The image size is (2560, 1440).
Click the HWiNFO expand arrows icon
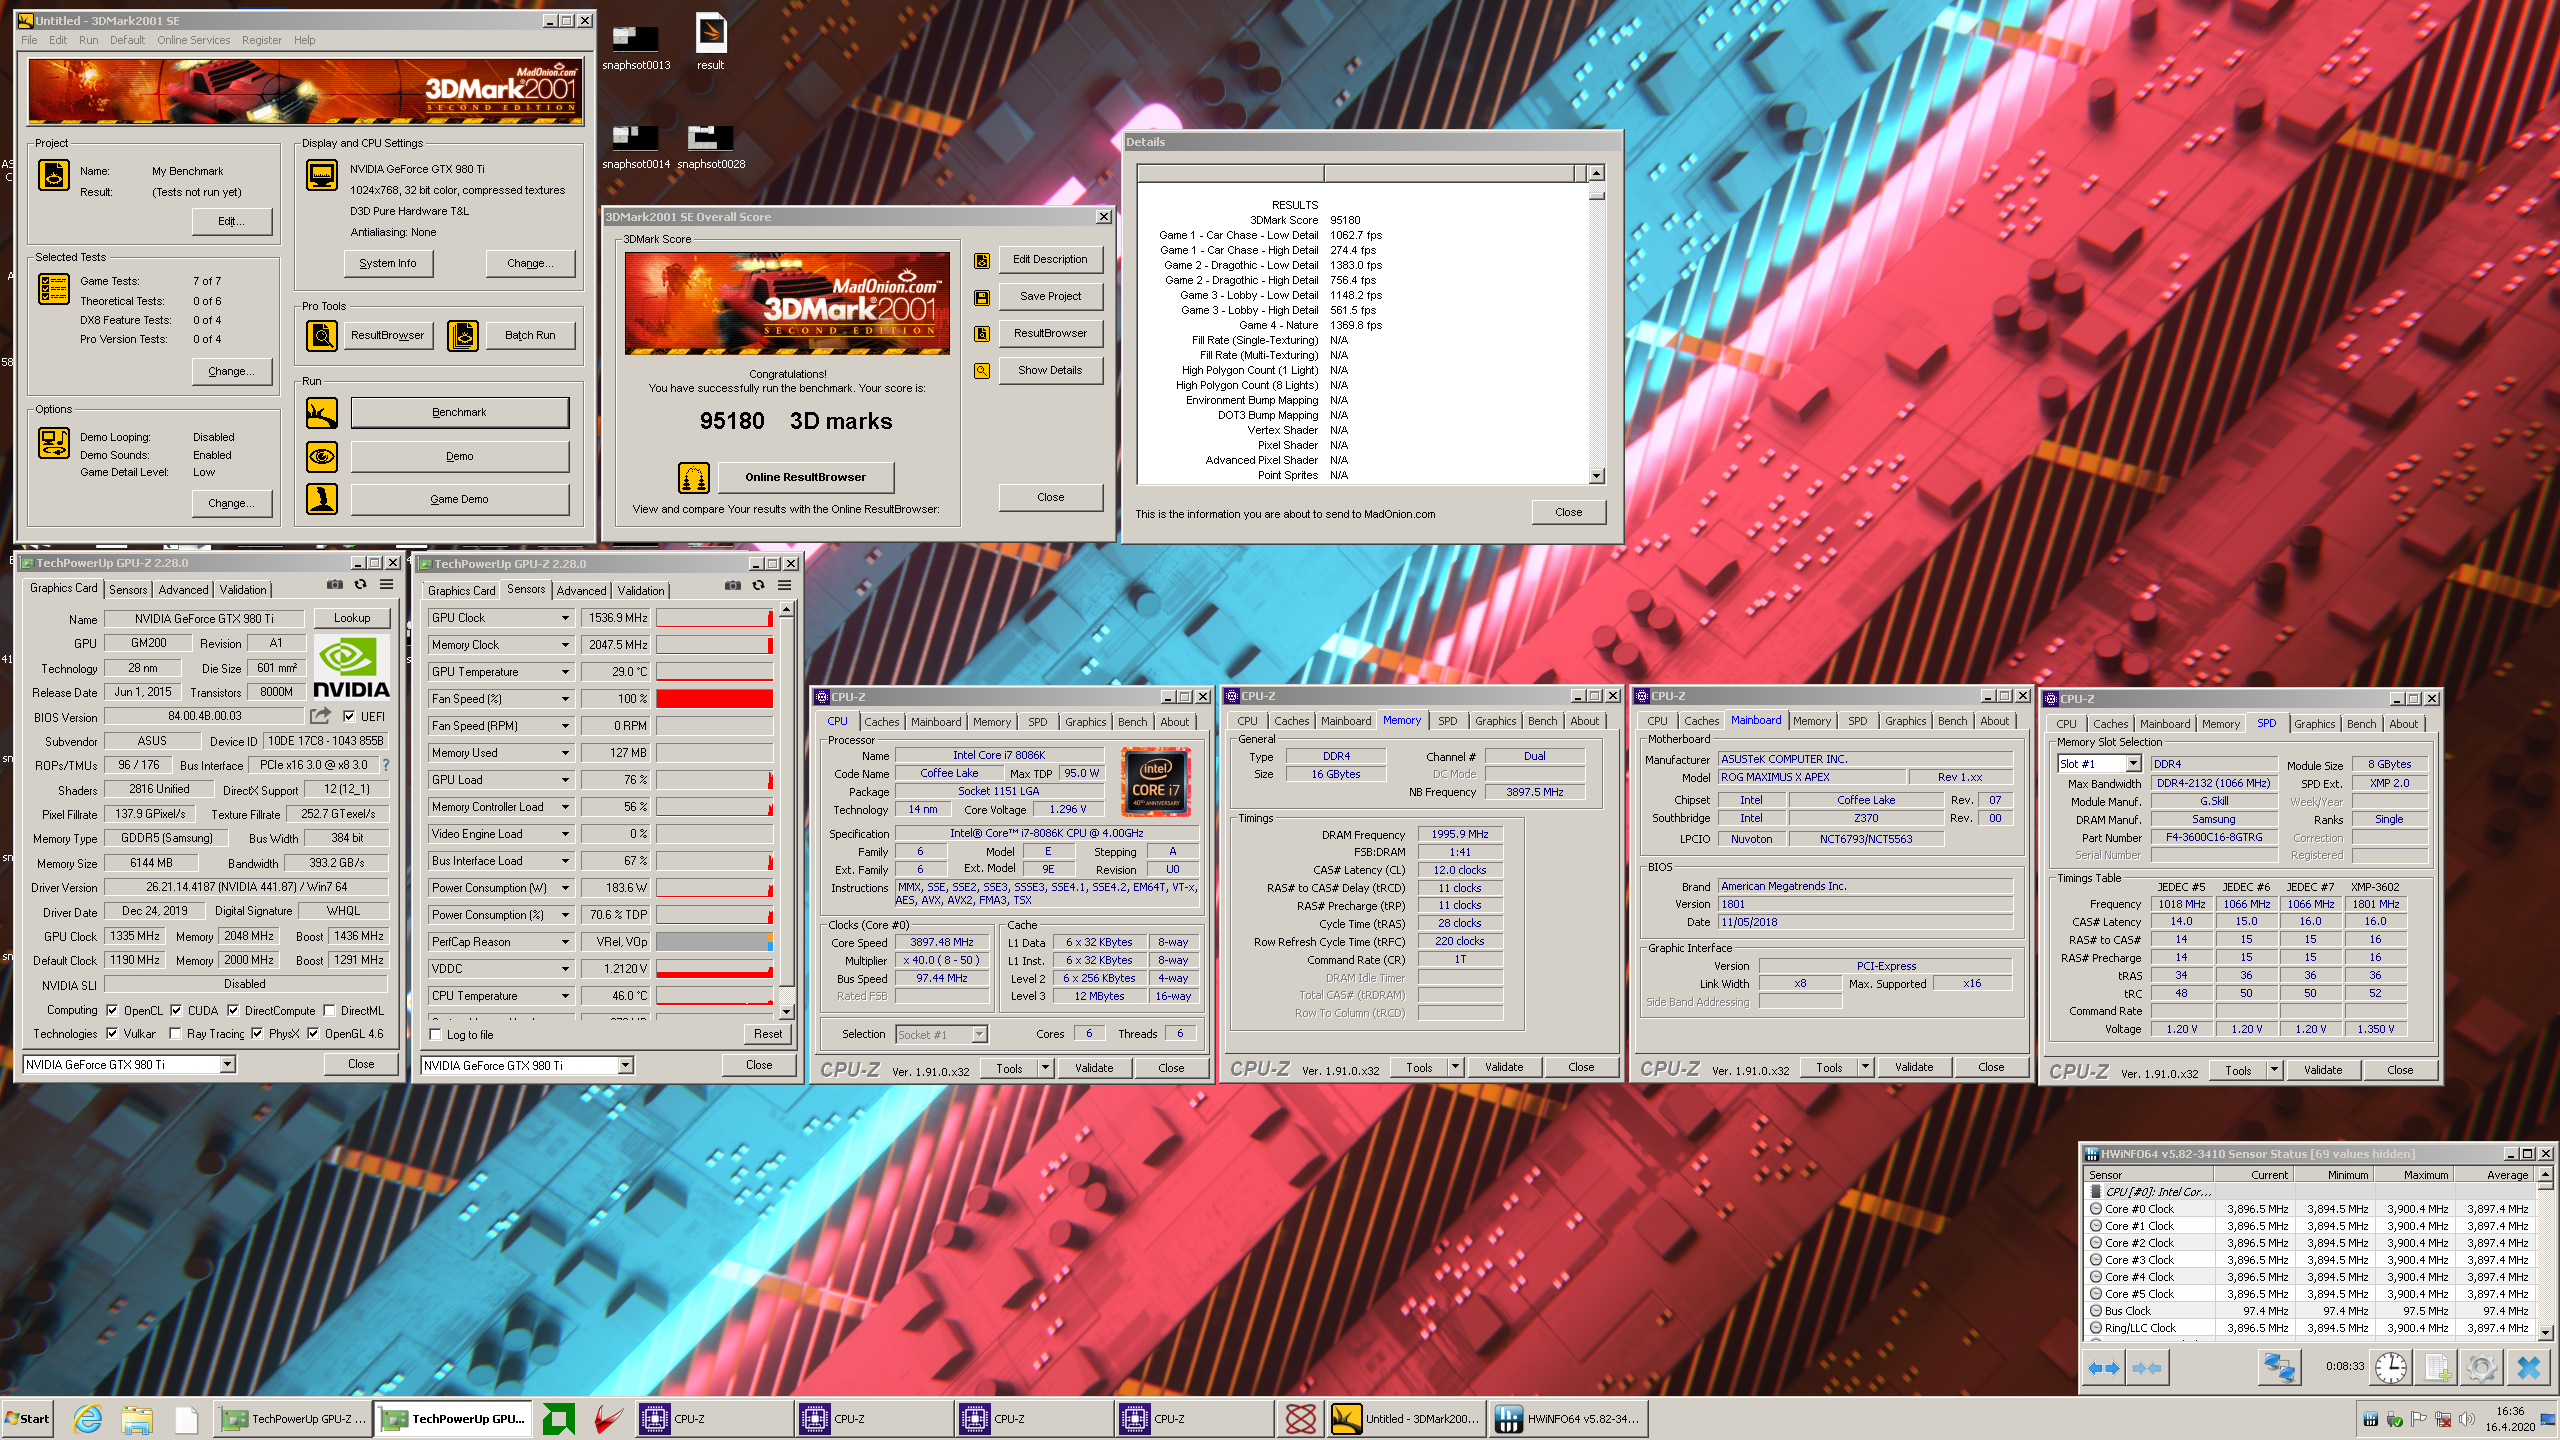[2105, 1367]
